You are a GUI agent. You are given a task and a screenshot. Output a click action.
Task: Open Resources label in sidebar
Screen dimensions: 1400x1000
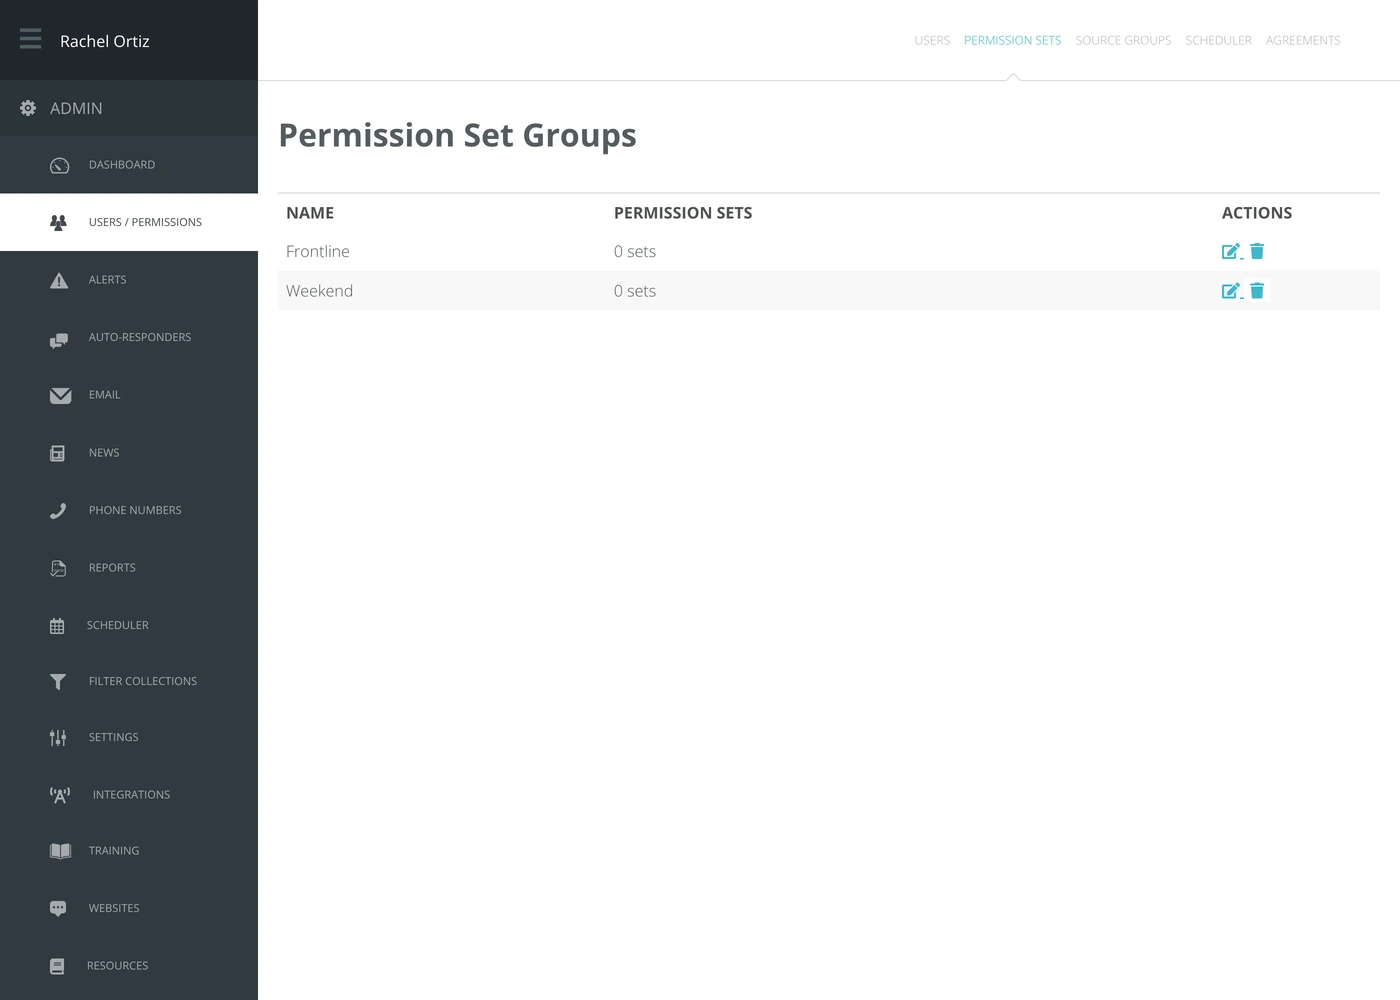[117, 966]
